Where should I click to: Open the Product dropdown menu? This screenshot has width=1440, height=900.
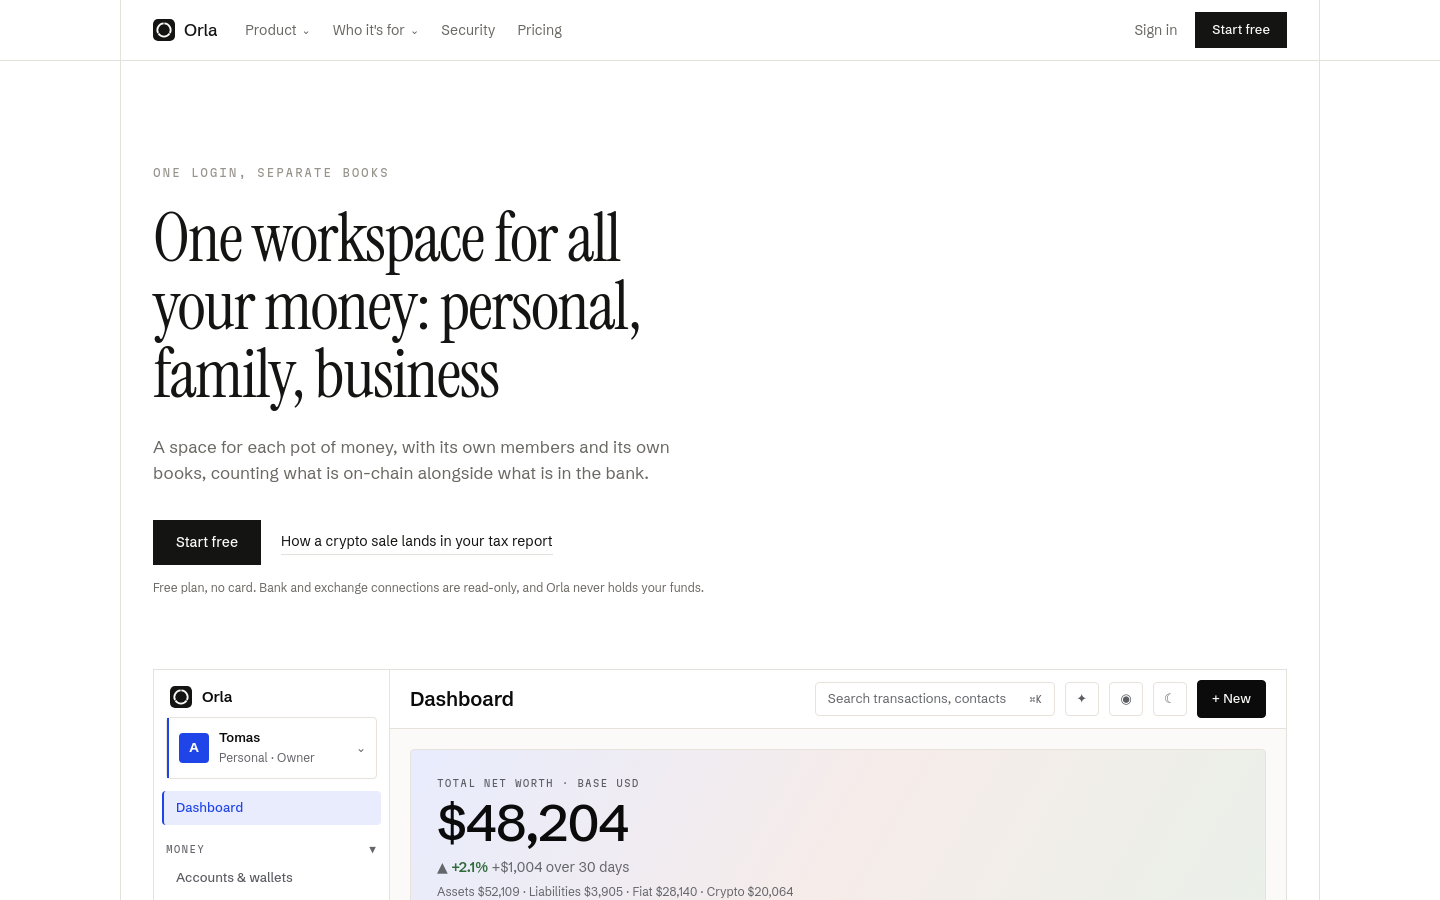[x=277, y=30]
